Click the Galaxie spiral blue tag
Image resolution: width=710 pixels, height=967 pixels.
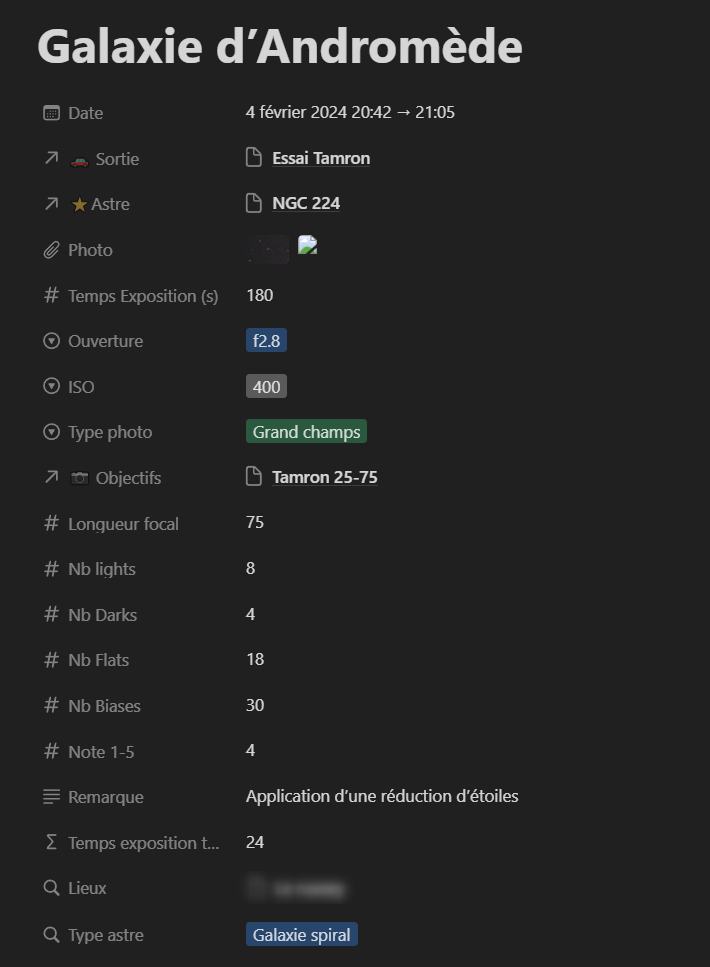tap(302, 935)
